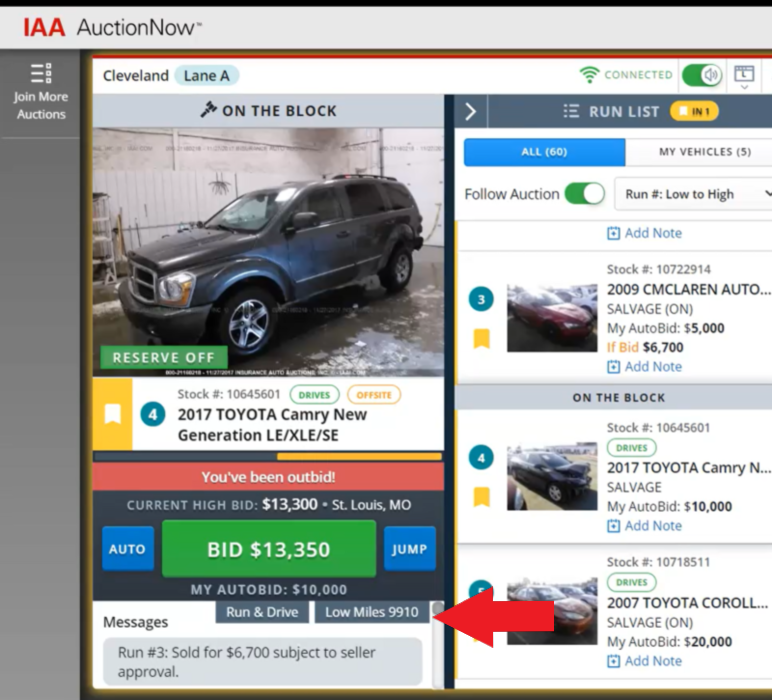The height and width of the screenshot is (700, 772).
Task: Click the 2017 TOYOTA Camry New Generation title
Action: (272, 425)
